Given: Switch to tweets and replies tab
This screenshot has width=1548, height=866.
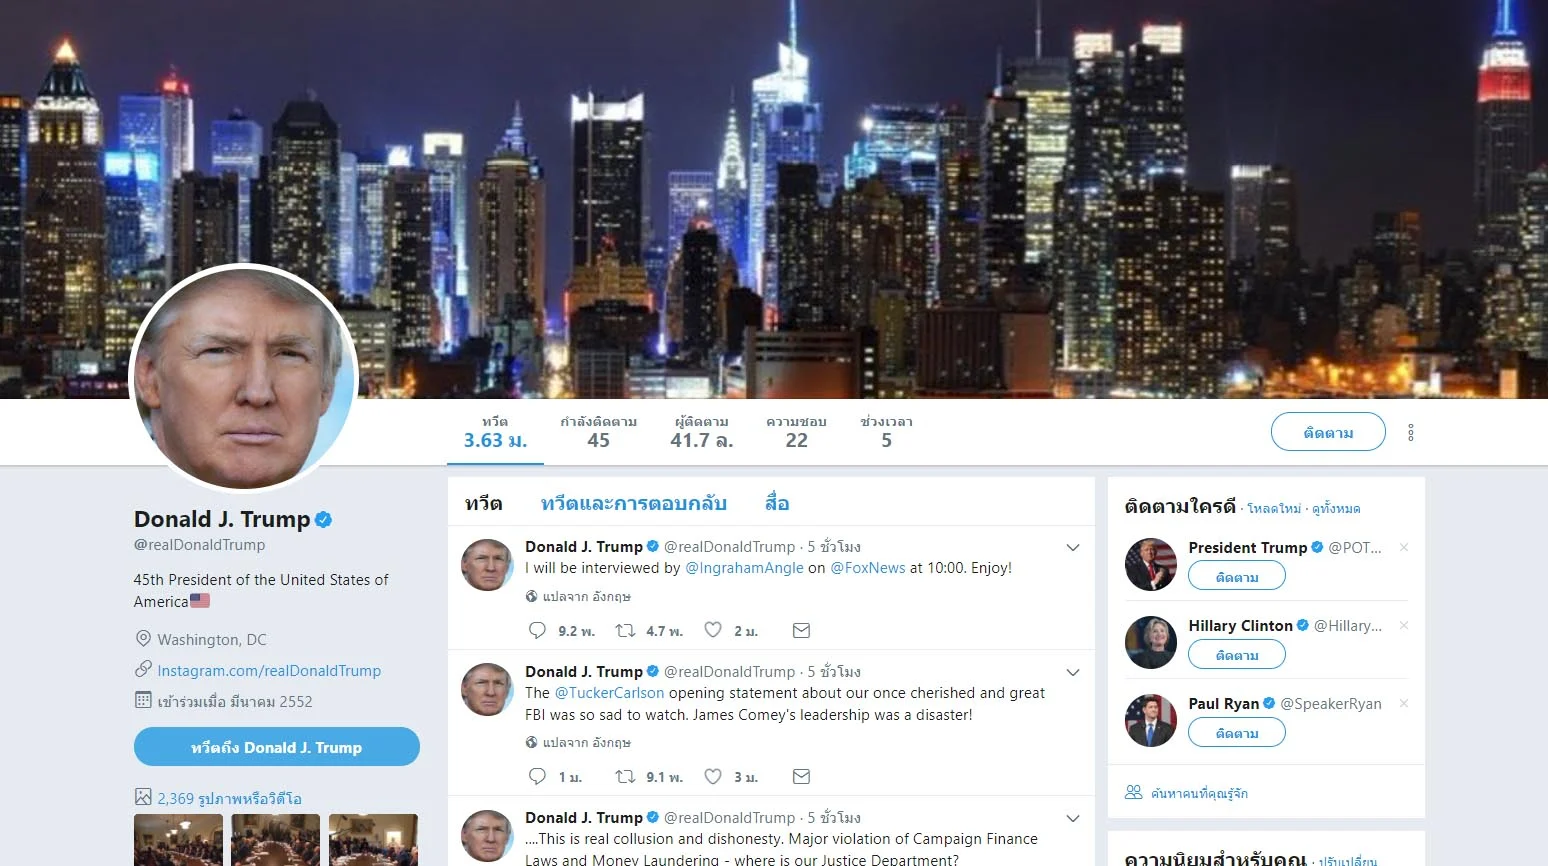Looking at the screenshot, I should tap(634, 503).
